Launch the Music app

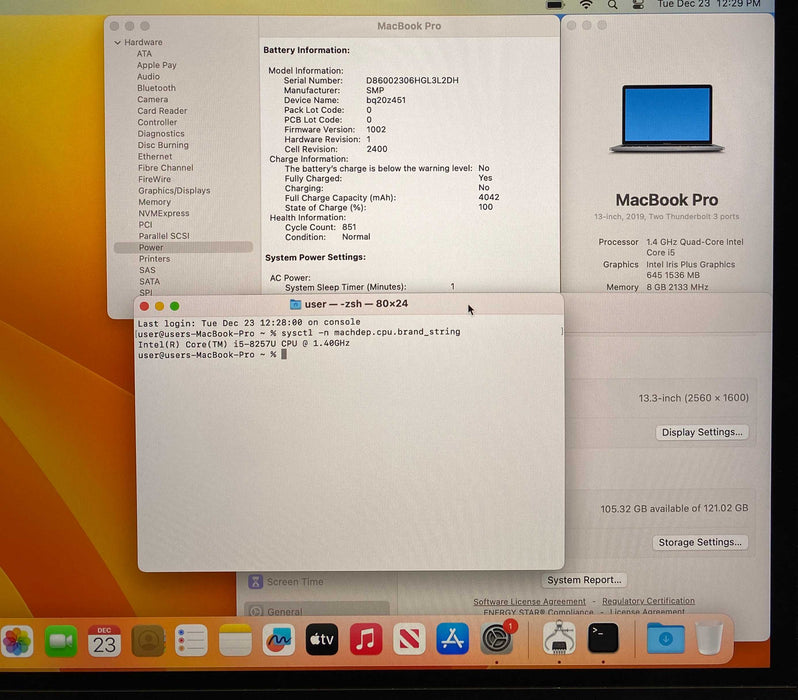[366, 639]
